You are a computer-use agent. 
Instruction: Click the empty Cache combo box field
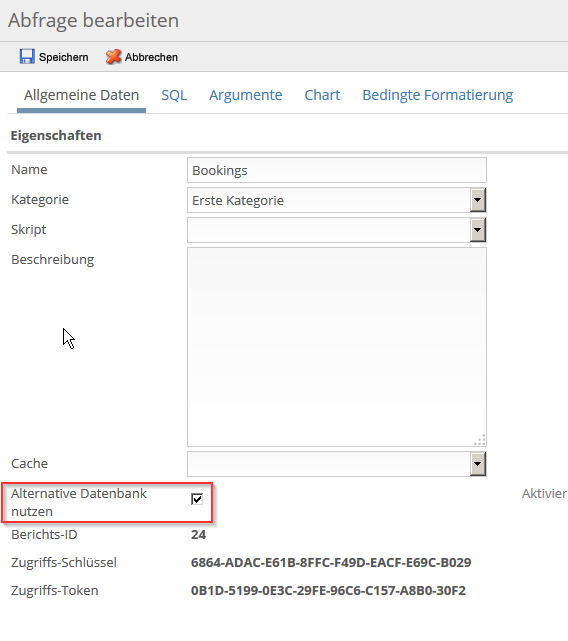click(x=329, y=464)
